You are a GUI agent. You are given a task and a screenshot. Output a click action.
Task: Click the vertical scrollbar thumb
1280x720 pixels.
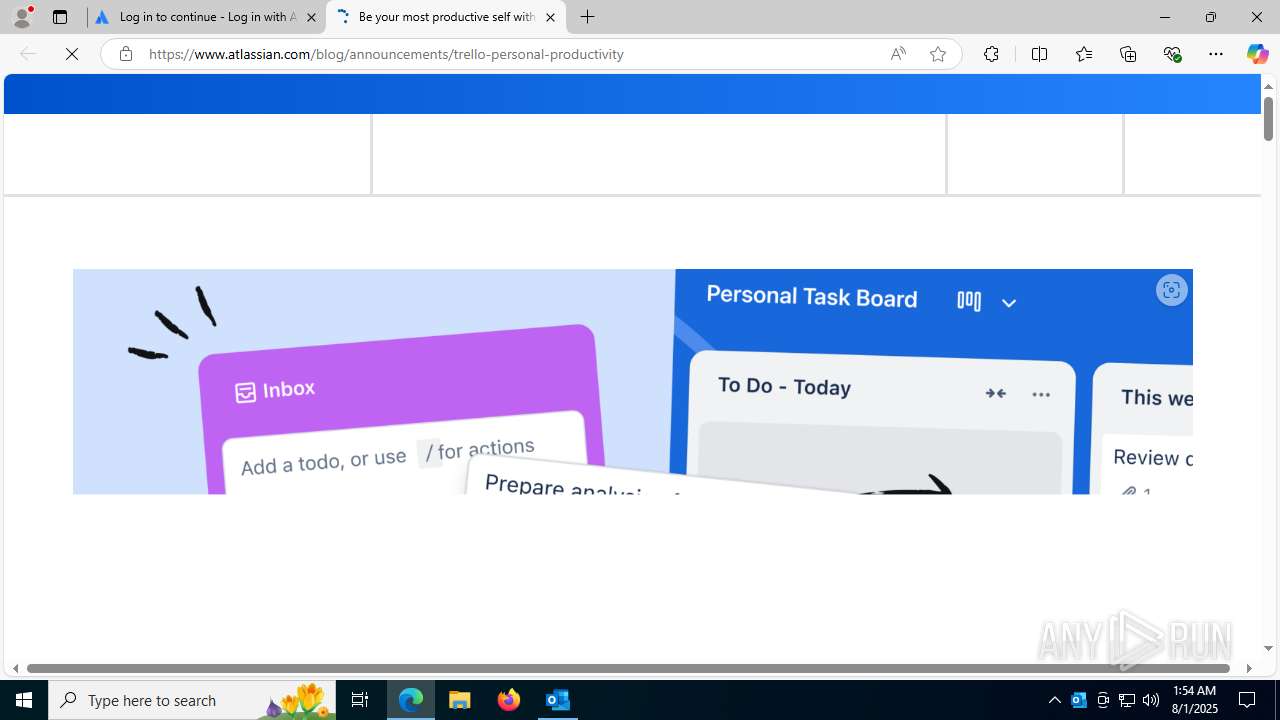coord(1268,118)
